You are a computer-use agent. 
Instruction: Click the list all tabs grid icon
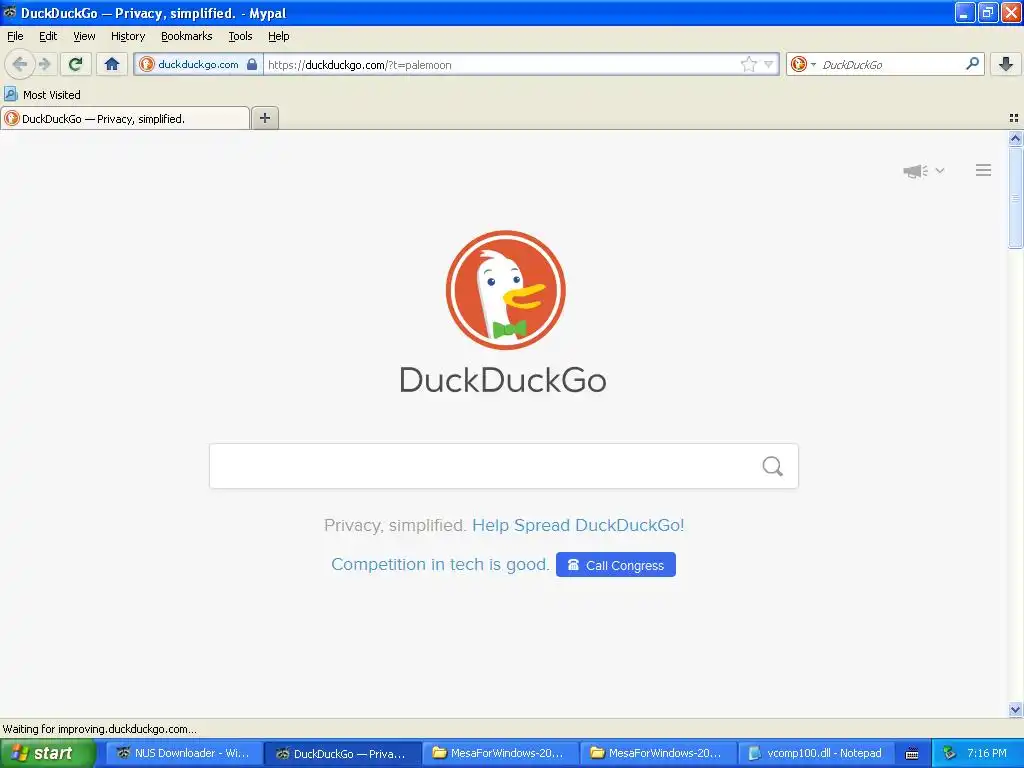(x=1014, y=118)
